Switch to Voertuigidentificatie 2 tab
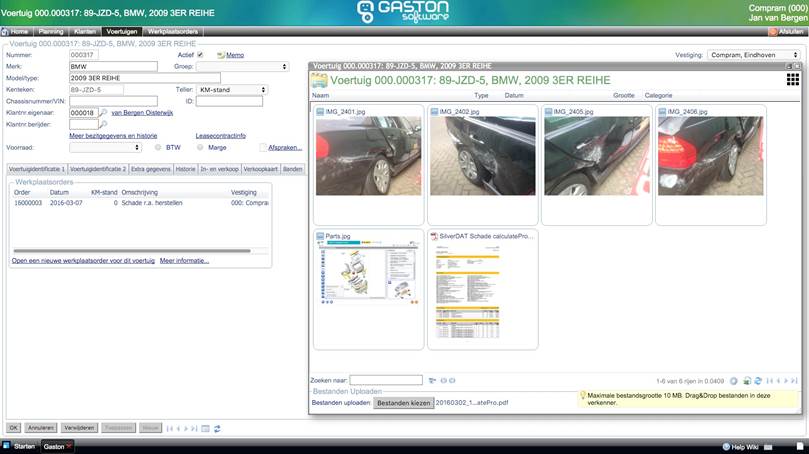The image size is (809, 454). click(98, 169)
